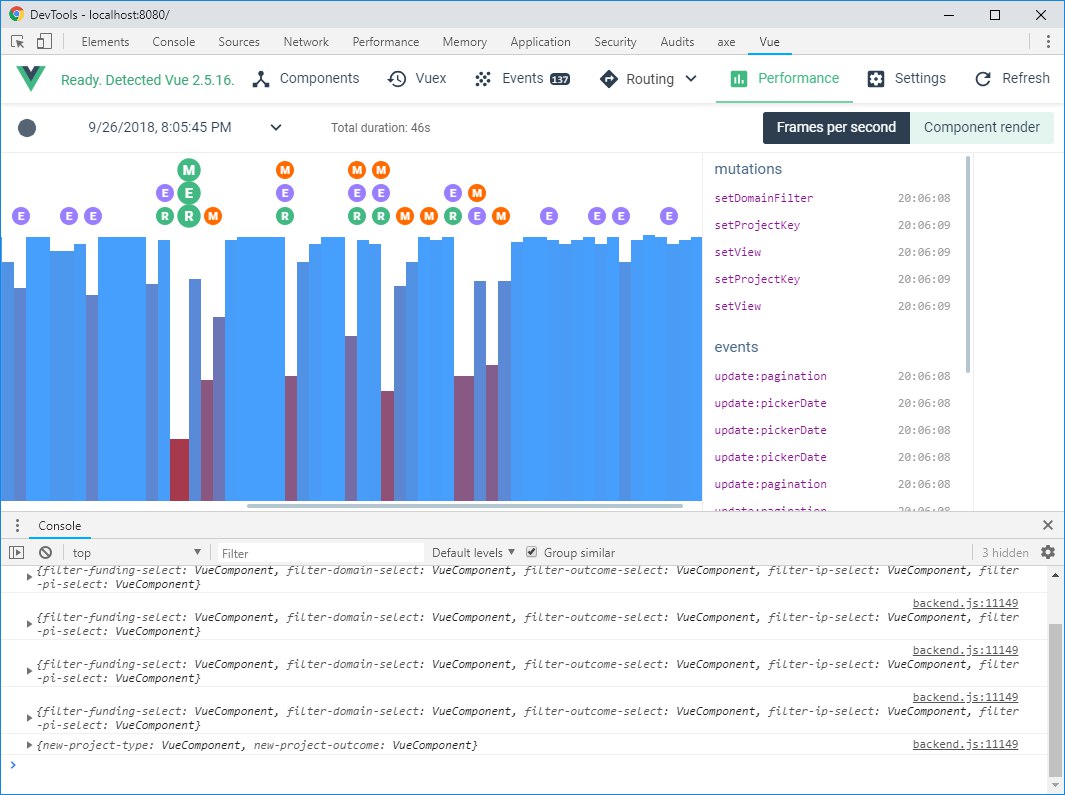Viewport: 1065px width, 795px height.
Task: Expand the recording date dropdown chevron
Action: (x=276, y=128)
